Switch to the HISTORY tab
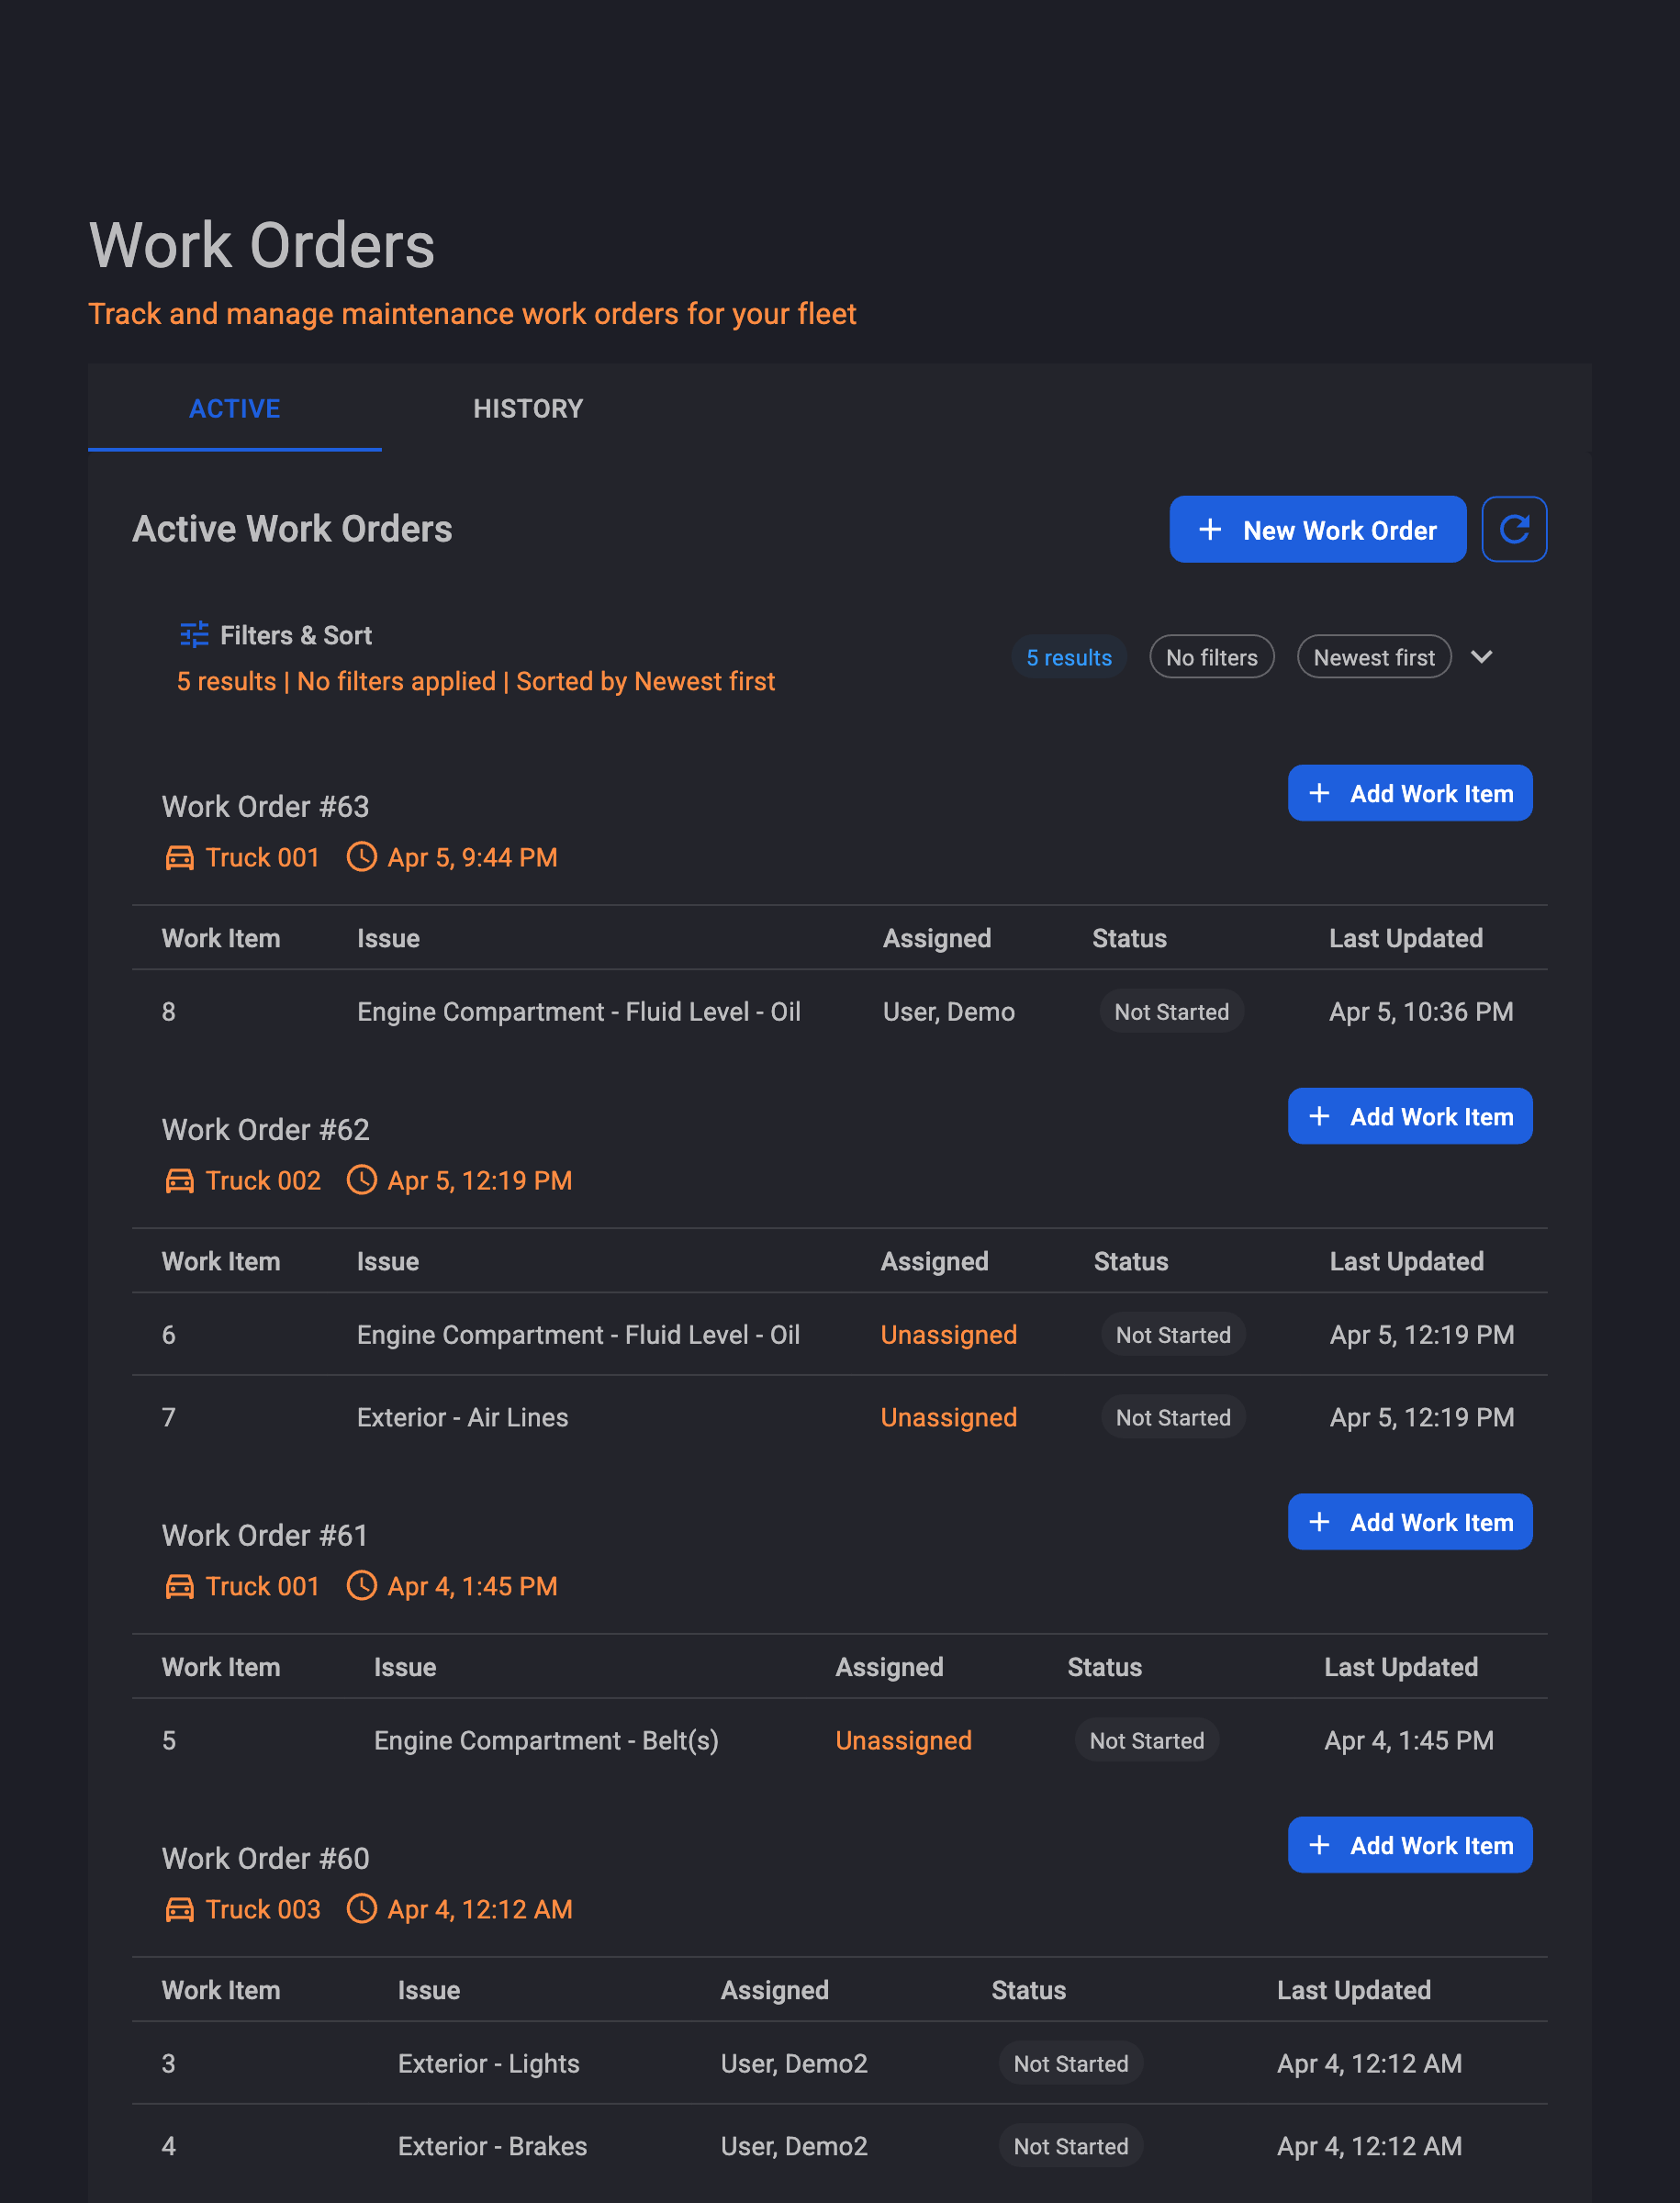 (528, 408)
